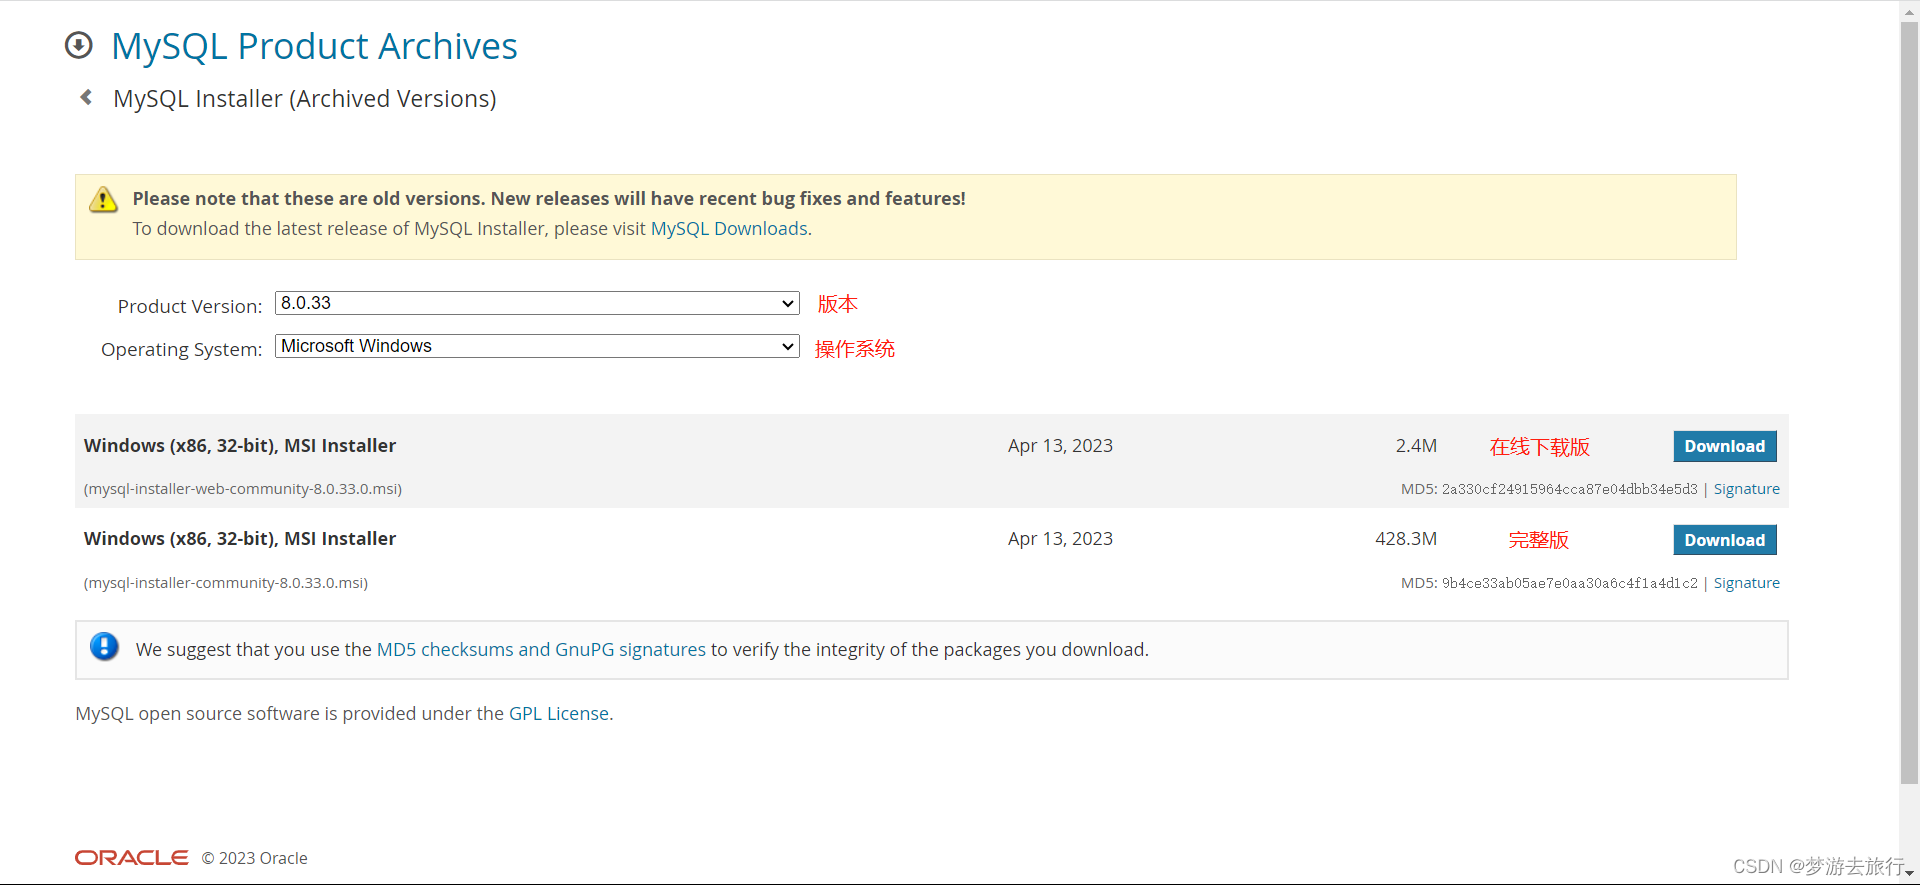Open Signature link for web installer

coord(1746,489)
